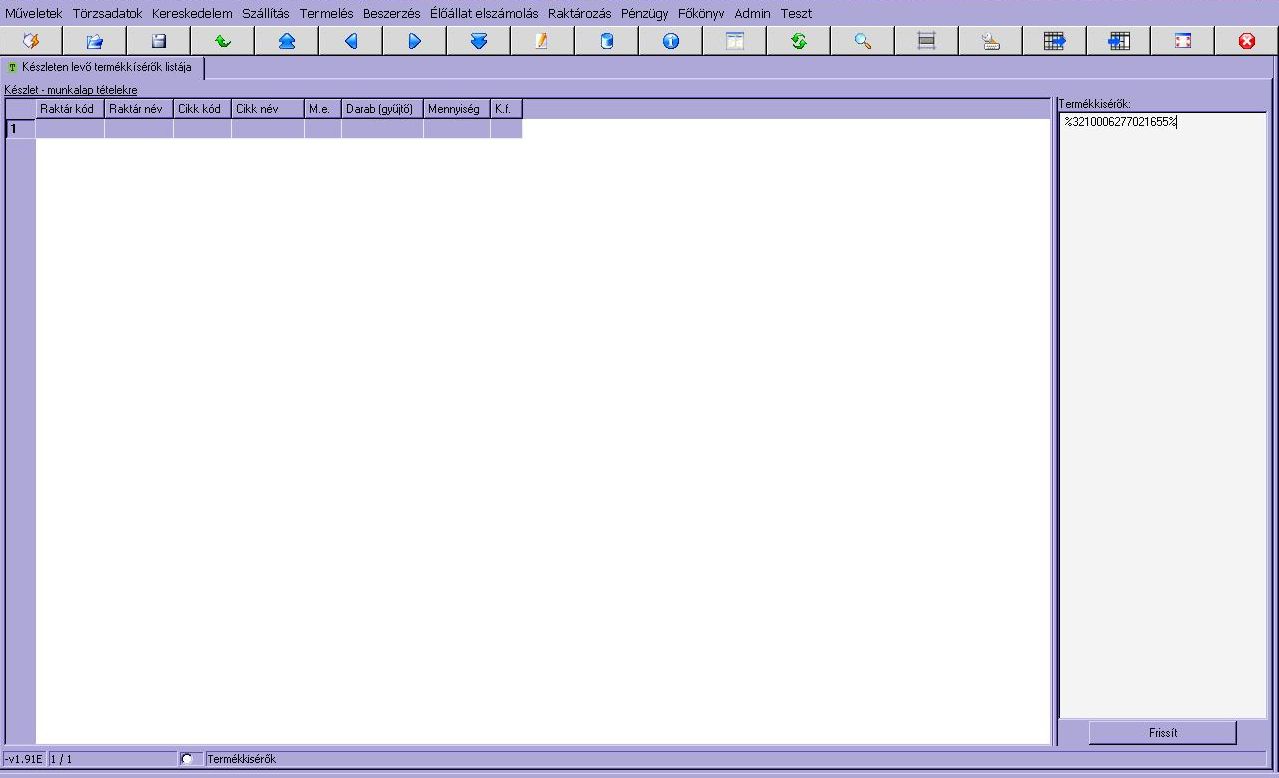Click the new record lightning icon
Screen dimensions: 1279x778
(x=31, y=41)
